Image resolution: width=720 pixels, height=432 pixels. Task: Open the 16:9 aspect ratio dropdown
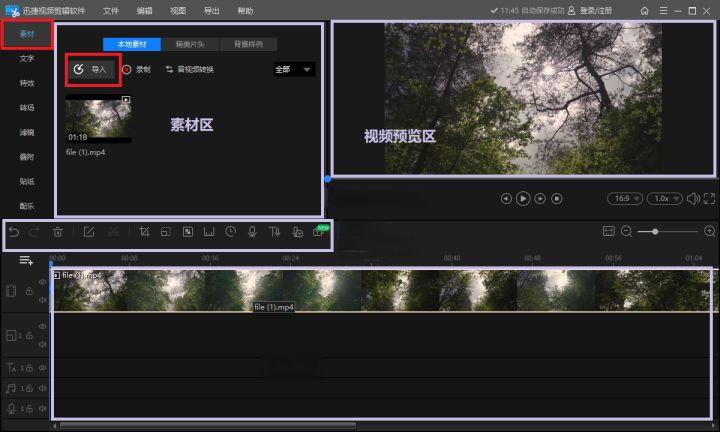pos(625,199)
